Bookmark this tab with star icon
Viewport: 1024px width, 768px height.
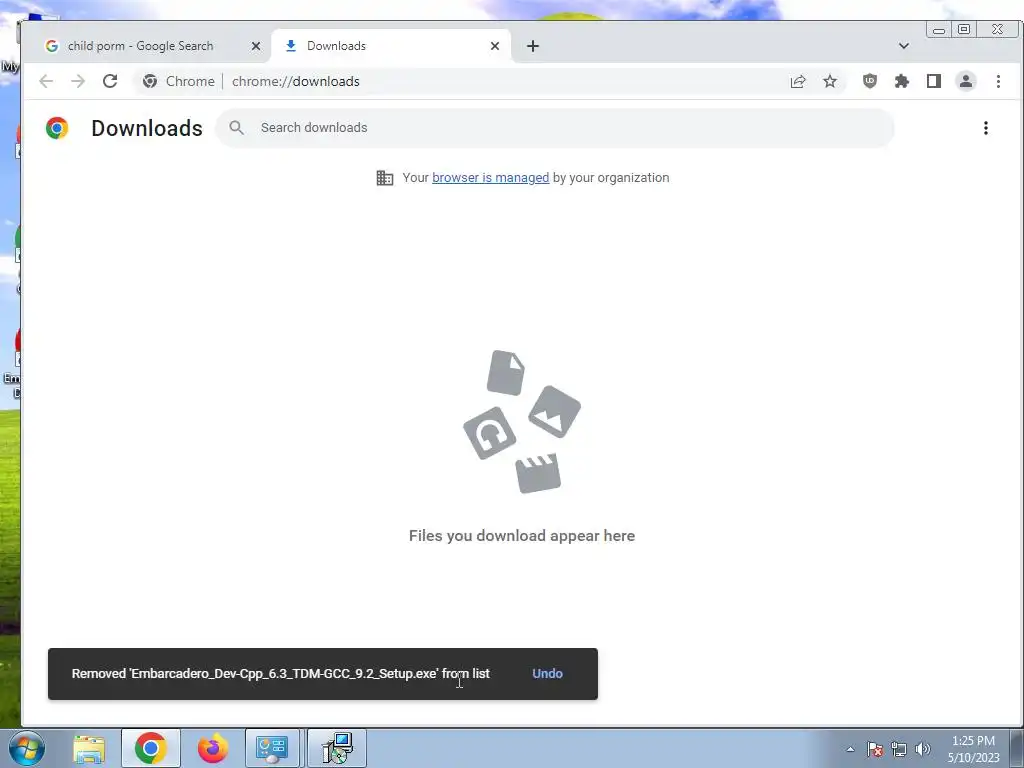point(830,81)
